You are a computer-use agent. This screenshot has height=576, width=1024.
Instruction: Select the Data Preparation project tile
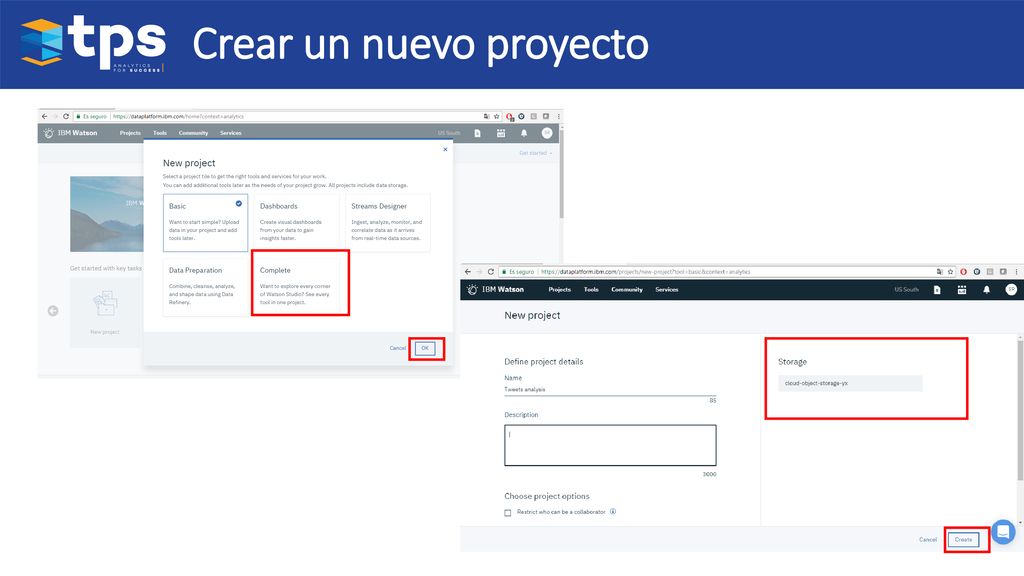coord(205,285)
